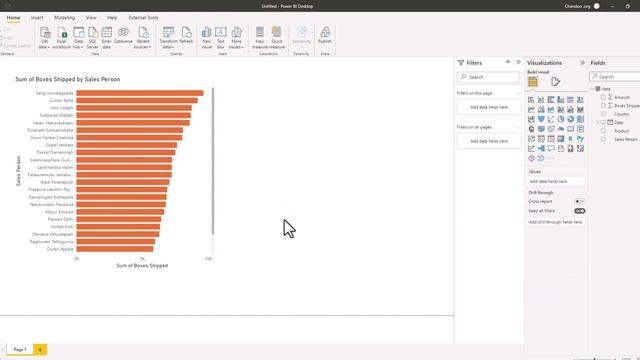Click 'Add drill-through fields here' well
The height and width of the screenshot is (360, 640).
(556, 222)
